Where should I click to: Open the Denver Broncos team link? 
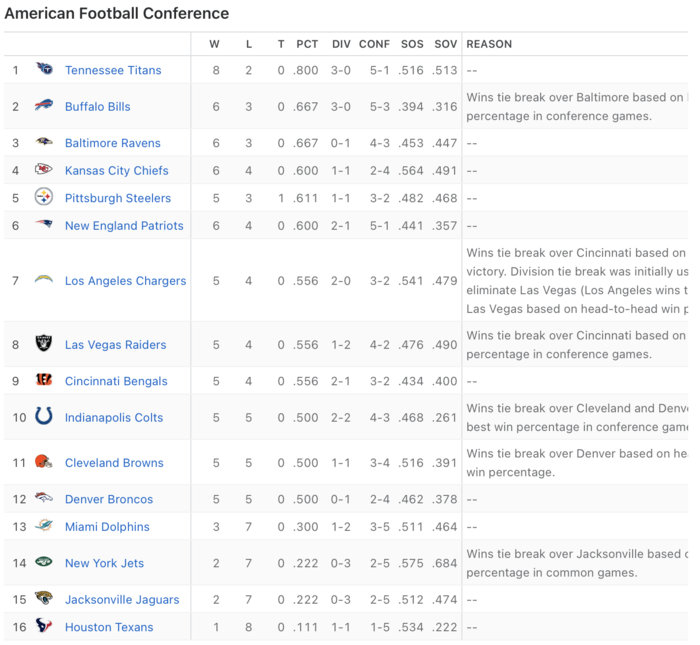click(x=109, y=499)
